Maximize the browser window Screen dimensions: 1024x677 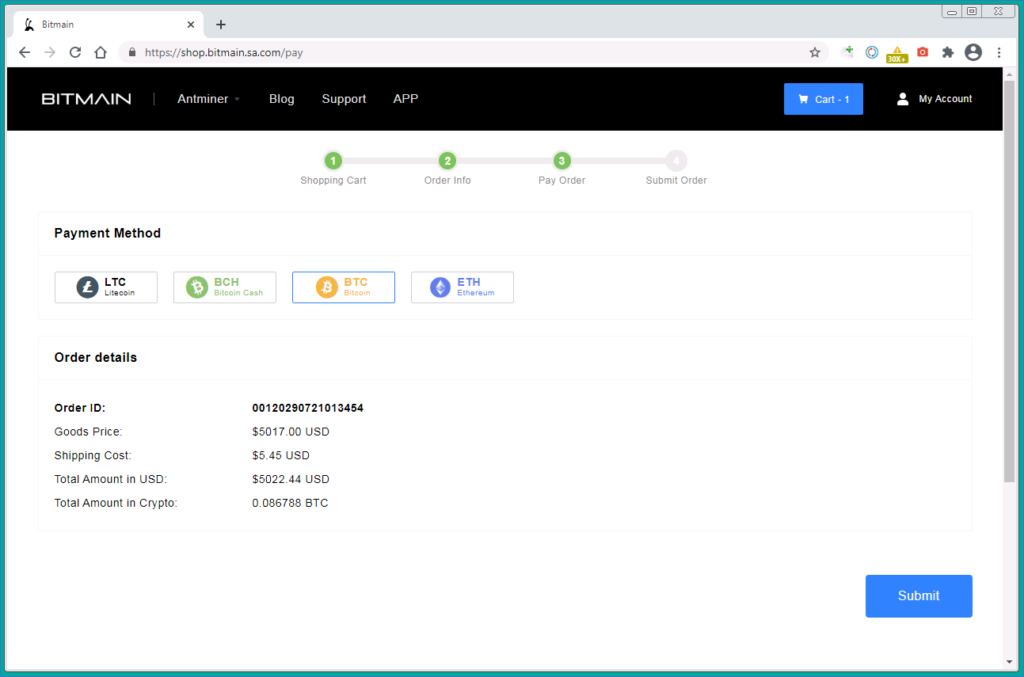(x=972, y=11)
